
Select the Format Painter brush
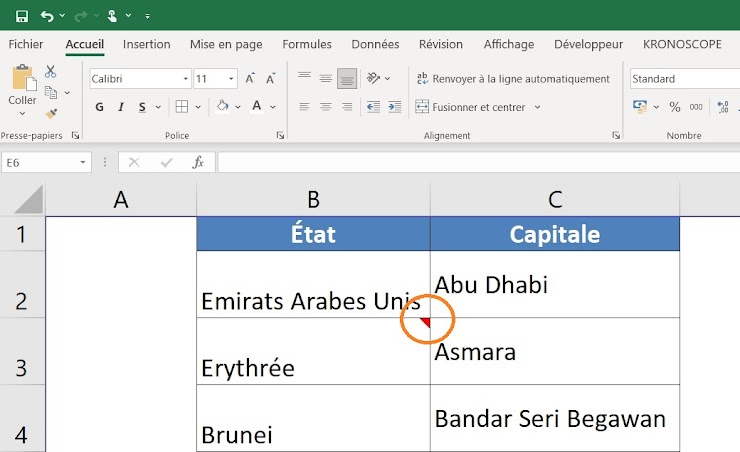point(51,113)
